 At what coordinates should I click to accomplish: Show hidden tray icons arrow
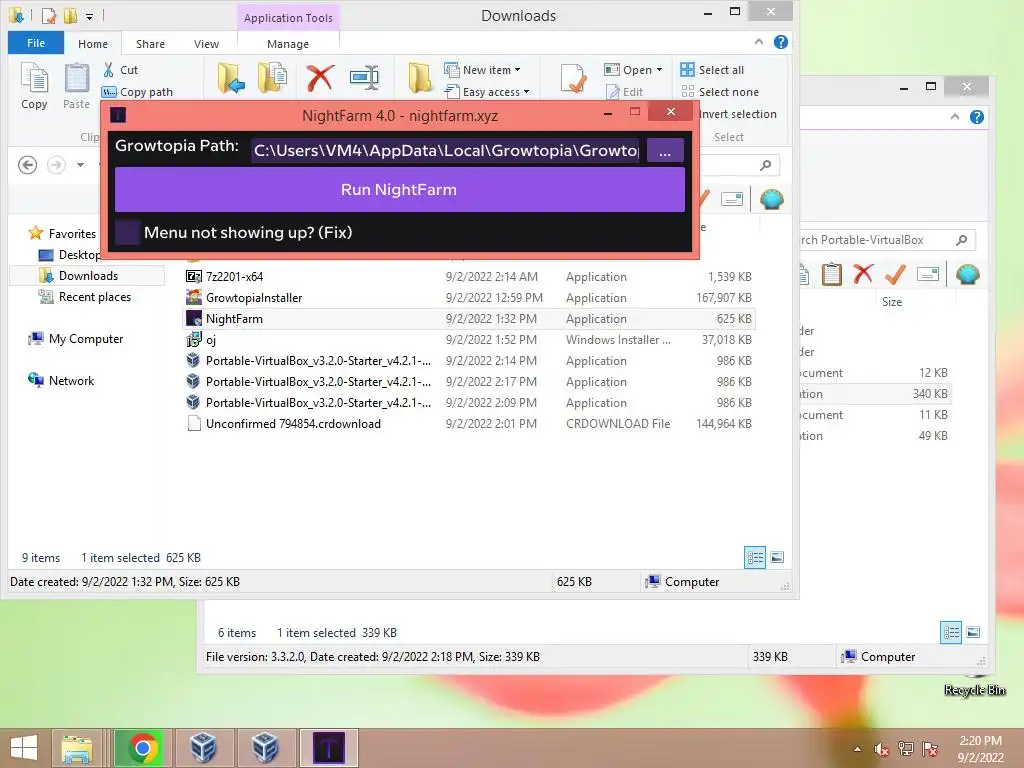click(x=857, y=749)
